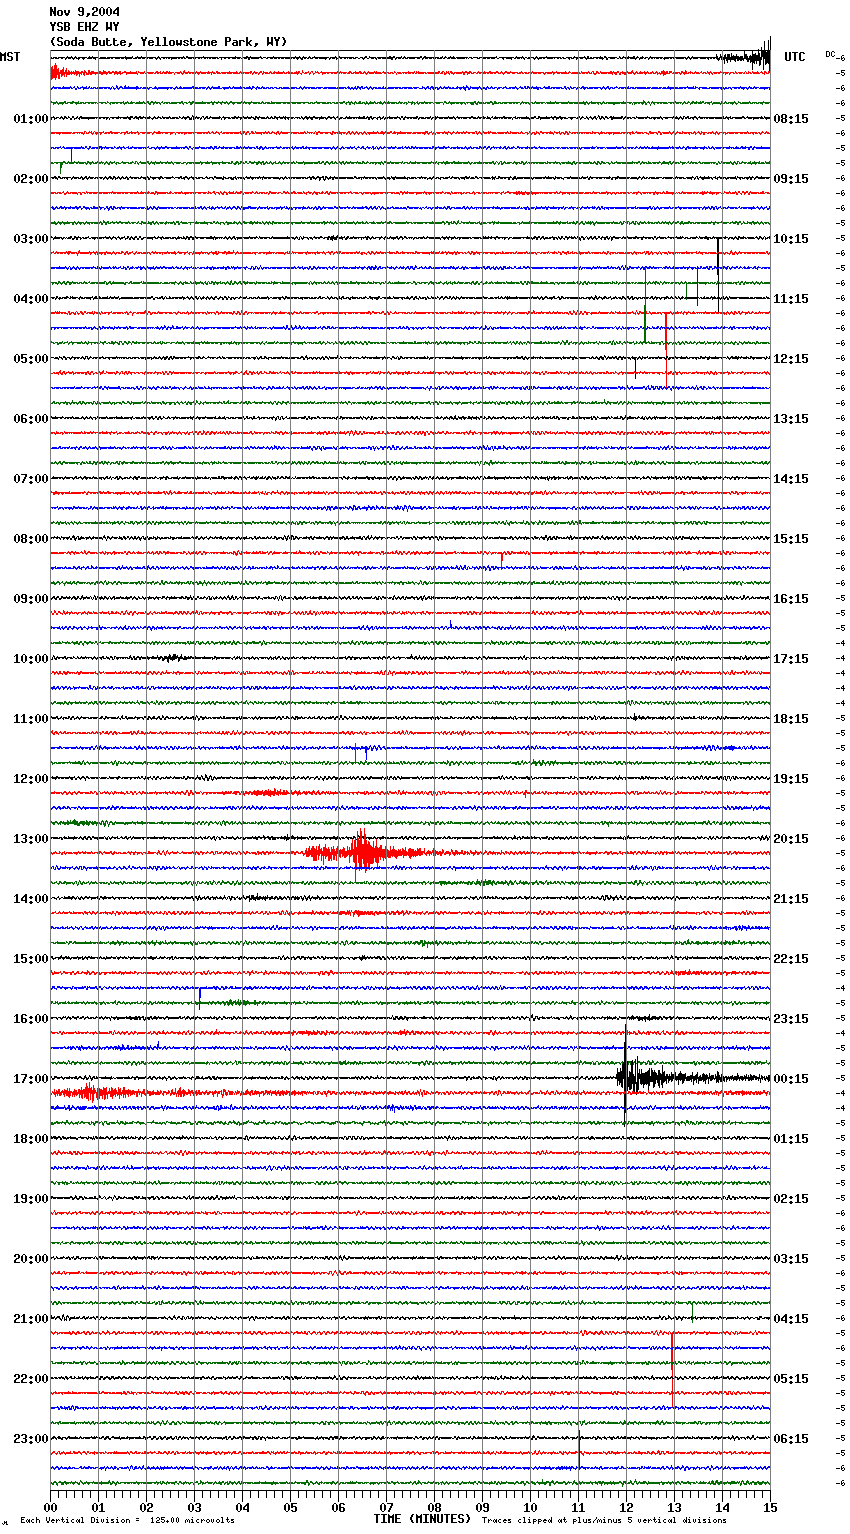The image size is (850, 1534).
Task: Click the 'TIME (MINUTES)' axis title
Action: coord(422,1519)
